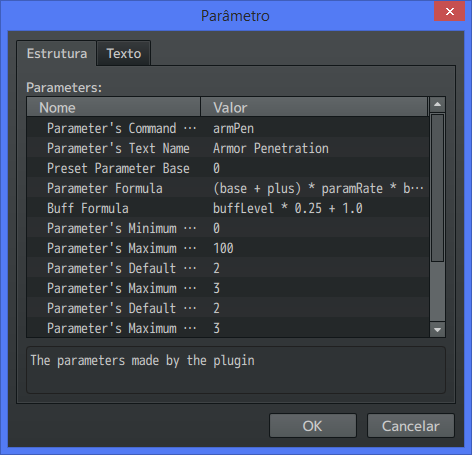This screenshot has width=472, height=455.
Task: Switch to the Estrutura tab
Action: (57, 53)
